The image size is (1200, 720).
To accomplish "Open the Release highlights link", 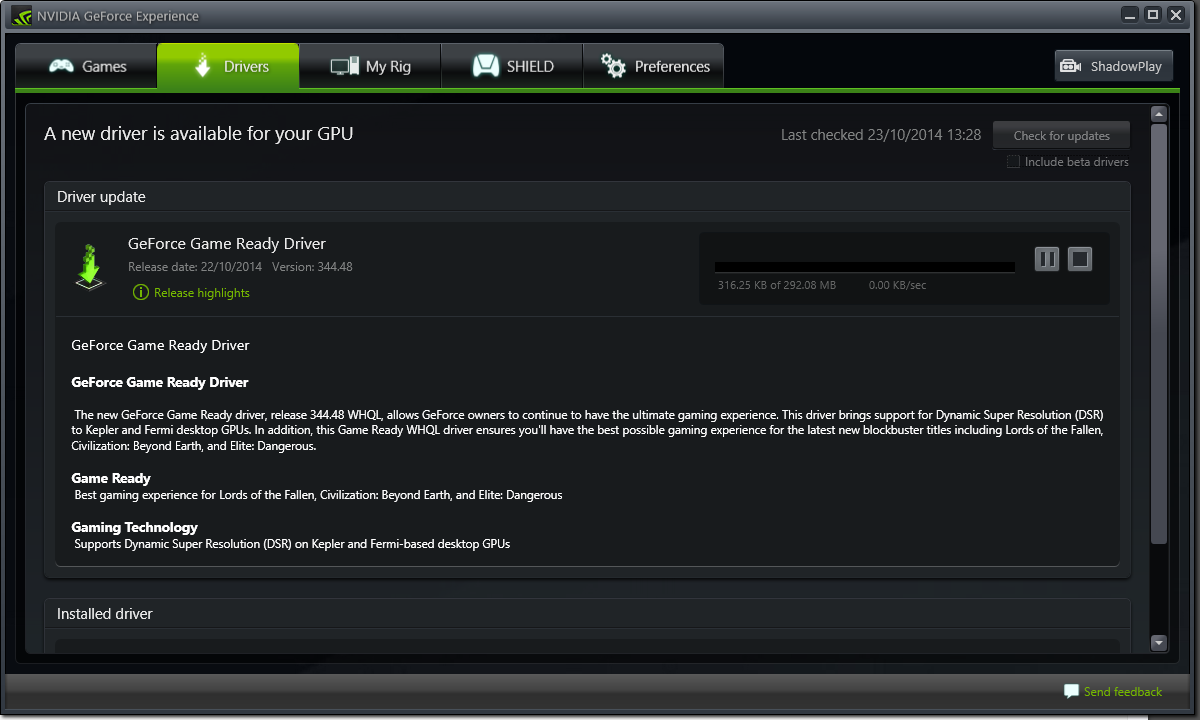I will [202, 293].
